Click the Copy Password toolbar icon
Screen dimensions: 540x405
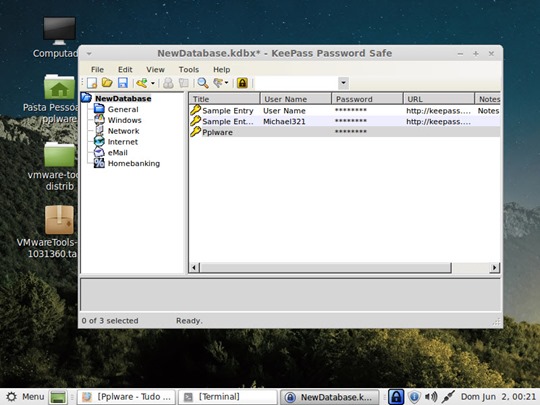184,83
